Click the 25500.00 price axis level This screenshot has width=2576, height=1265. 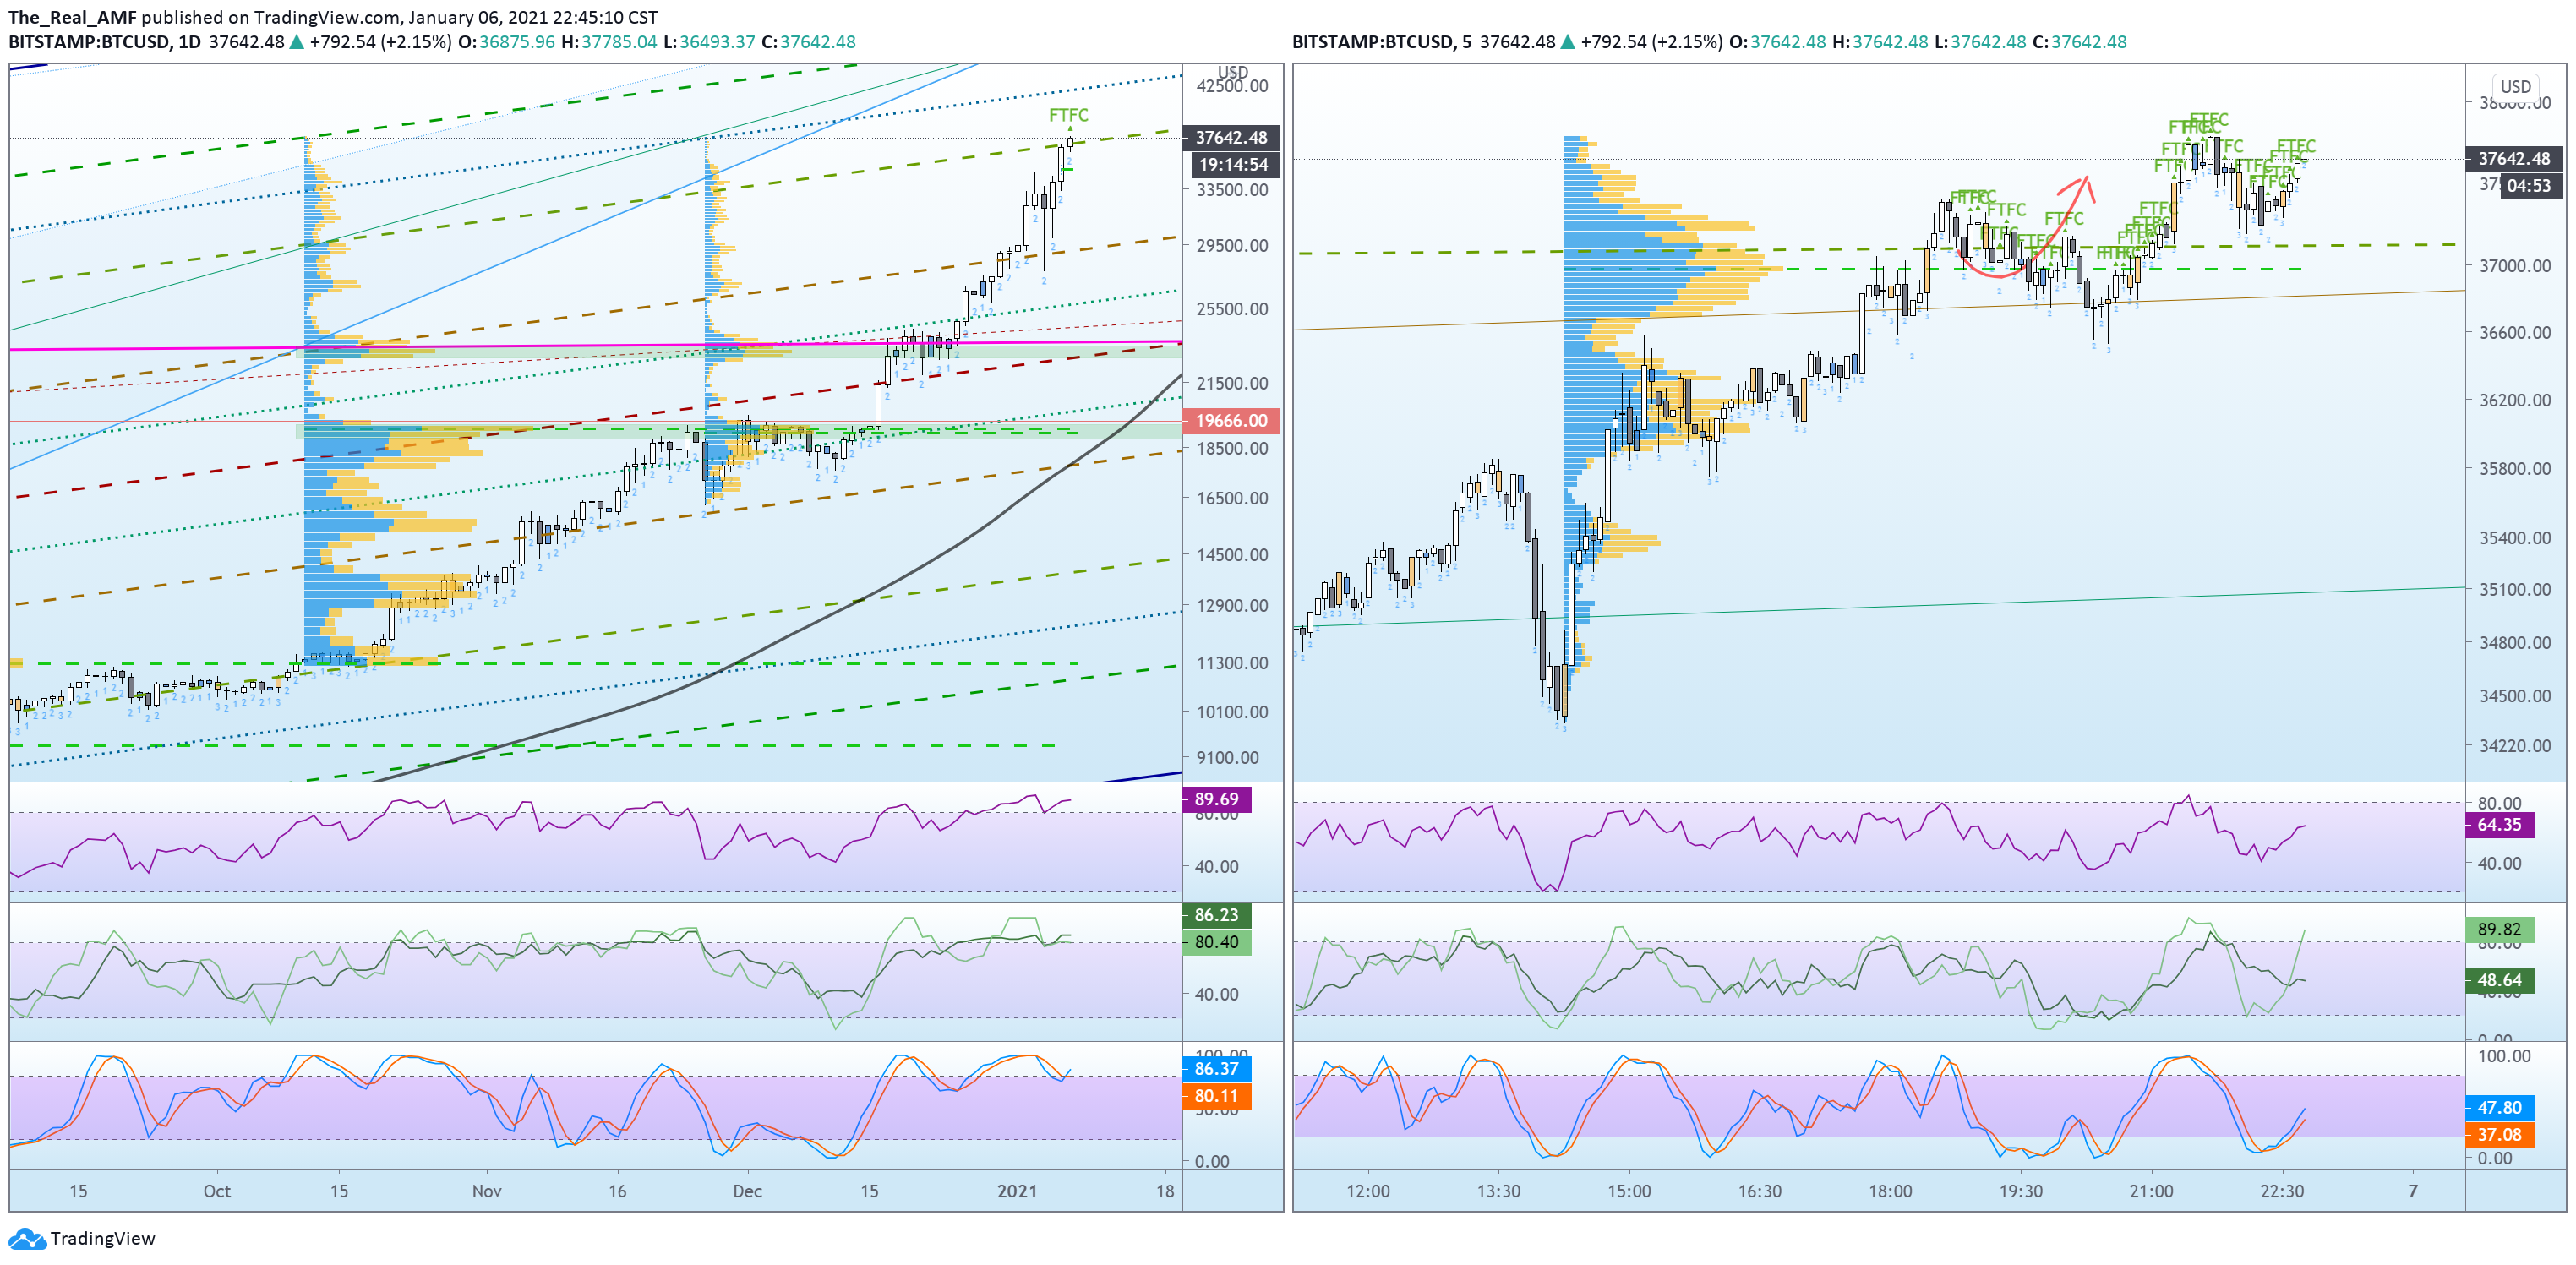pyautogui.click(x=1232, y=309)
